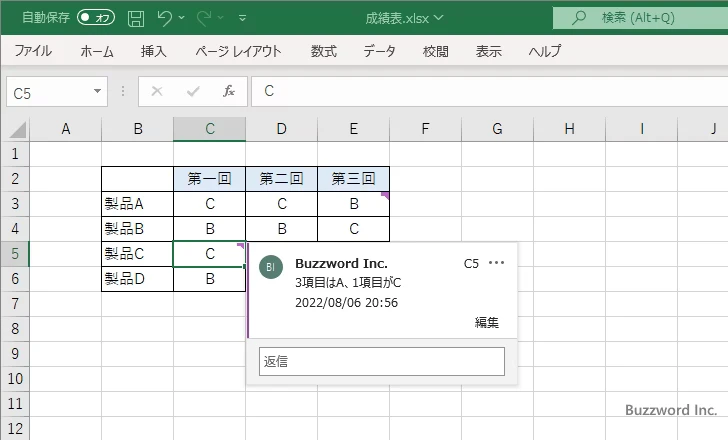Select column E header
This screenshot has height=440, width=728.
coord(353,129)
